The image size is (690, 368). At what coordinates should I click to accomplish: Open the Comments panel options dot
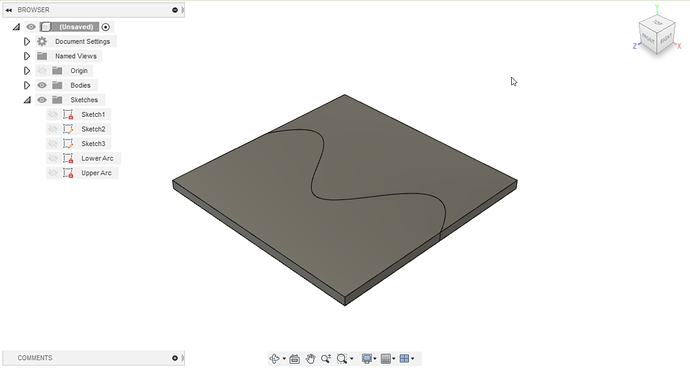point(175,358)
